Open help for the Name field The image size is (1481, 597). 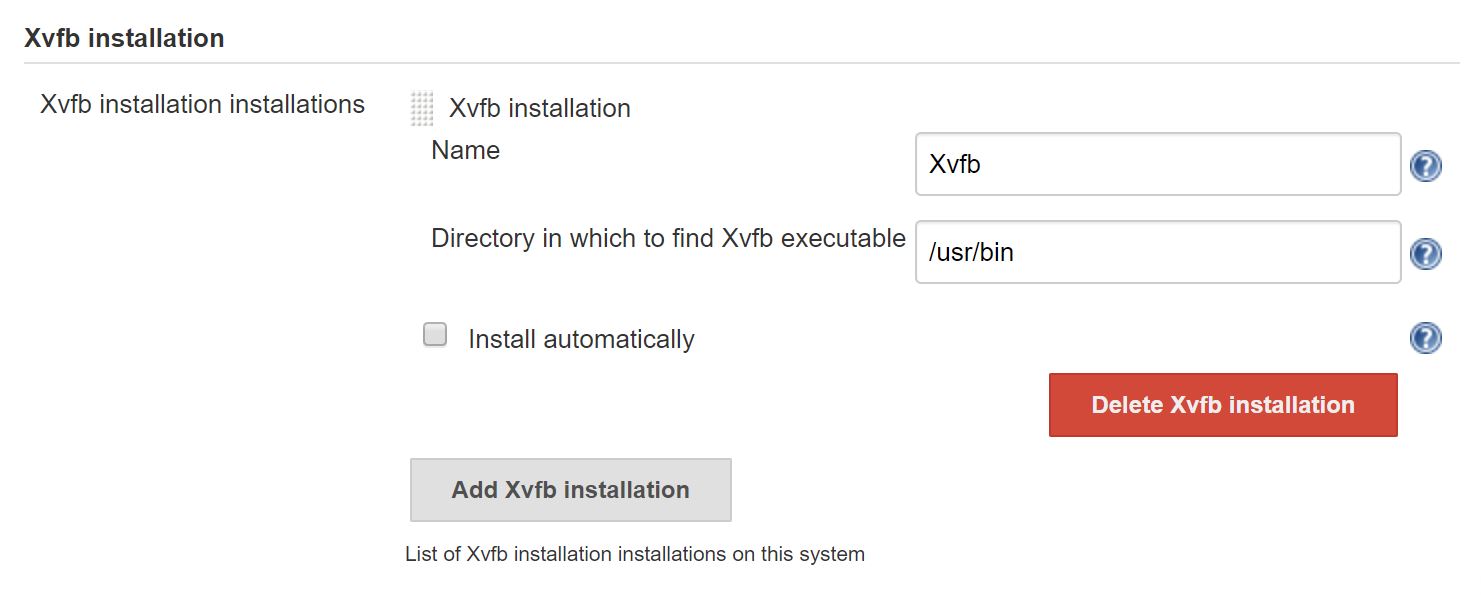click(x=1425, y=165)
